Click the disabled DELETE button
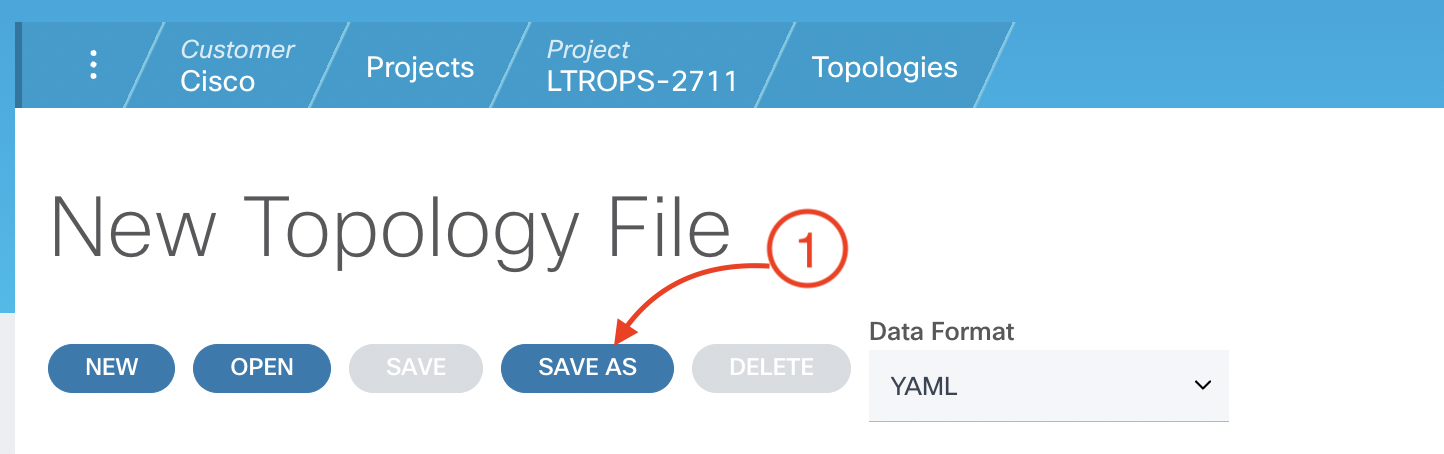1444x454 pixels. click(x=771, y=367)
